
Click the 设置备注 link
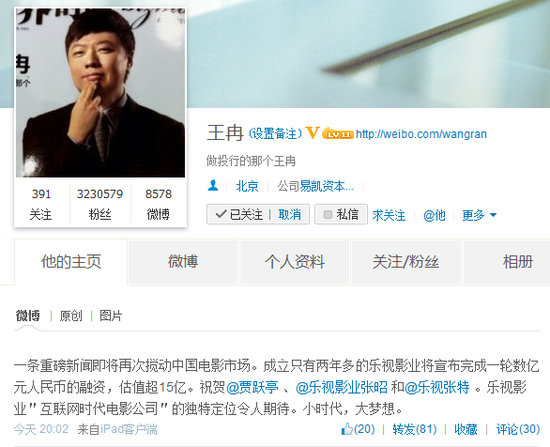tap(275, 133)
